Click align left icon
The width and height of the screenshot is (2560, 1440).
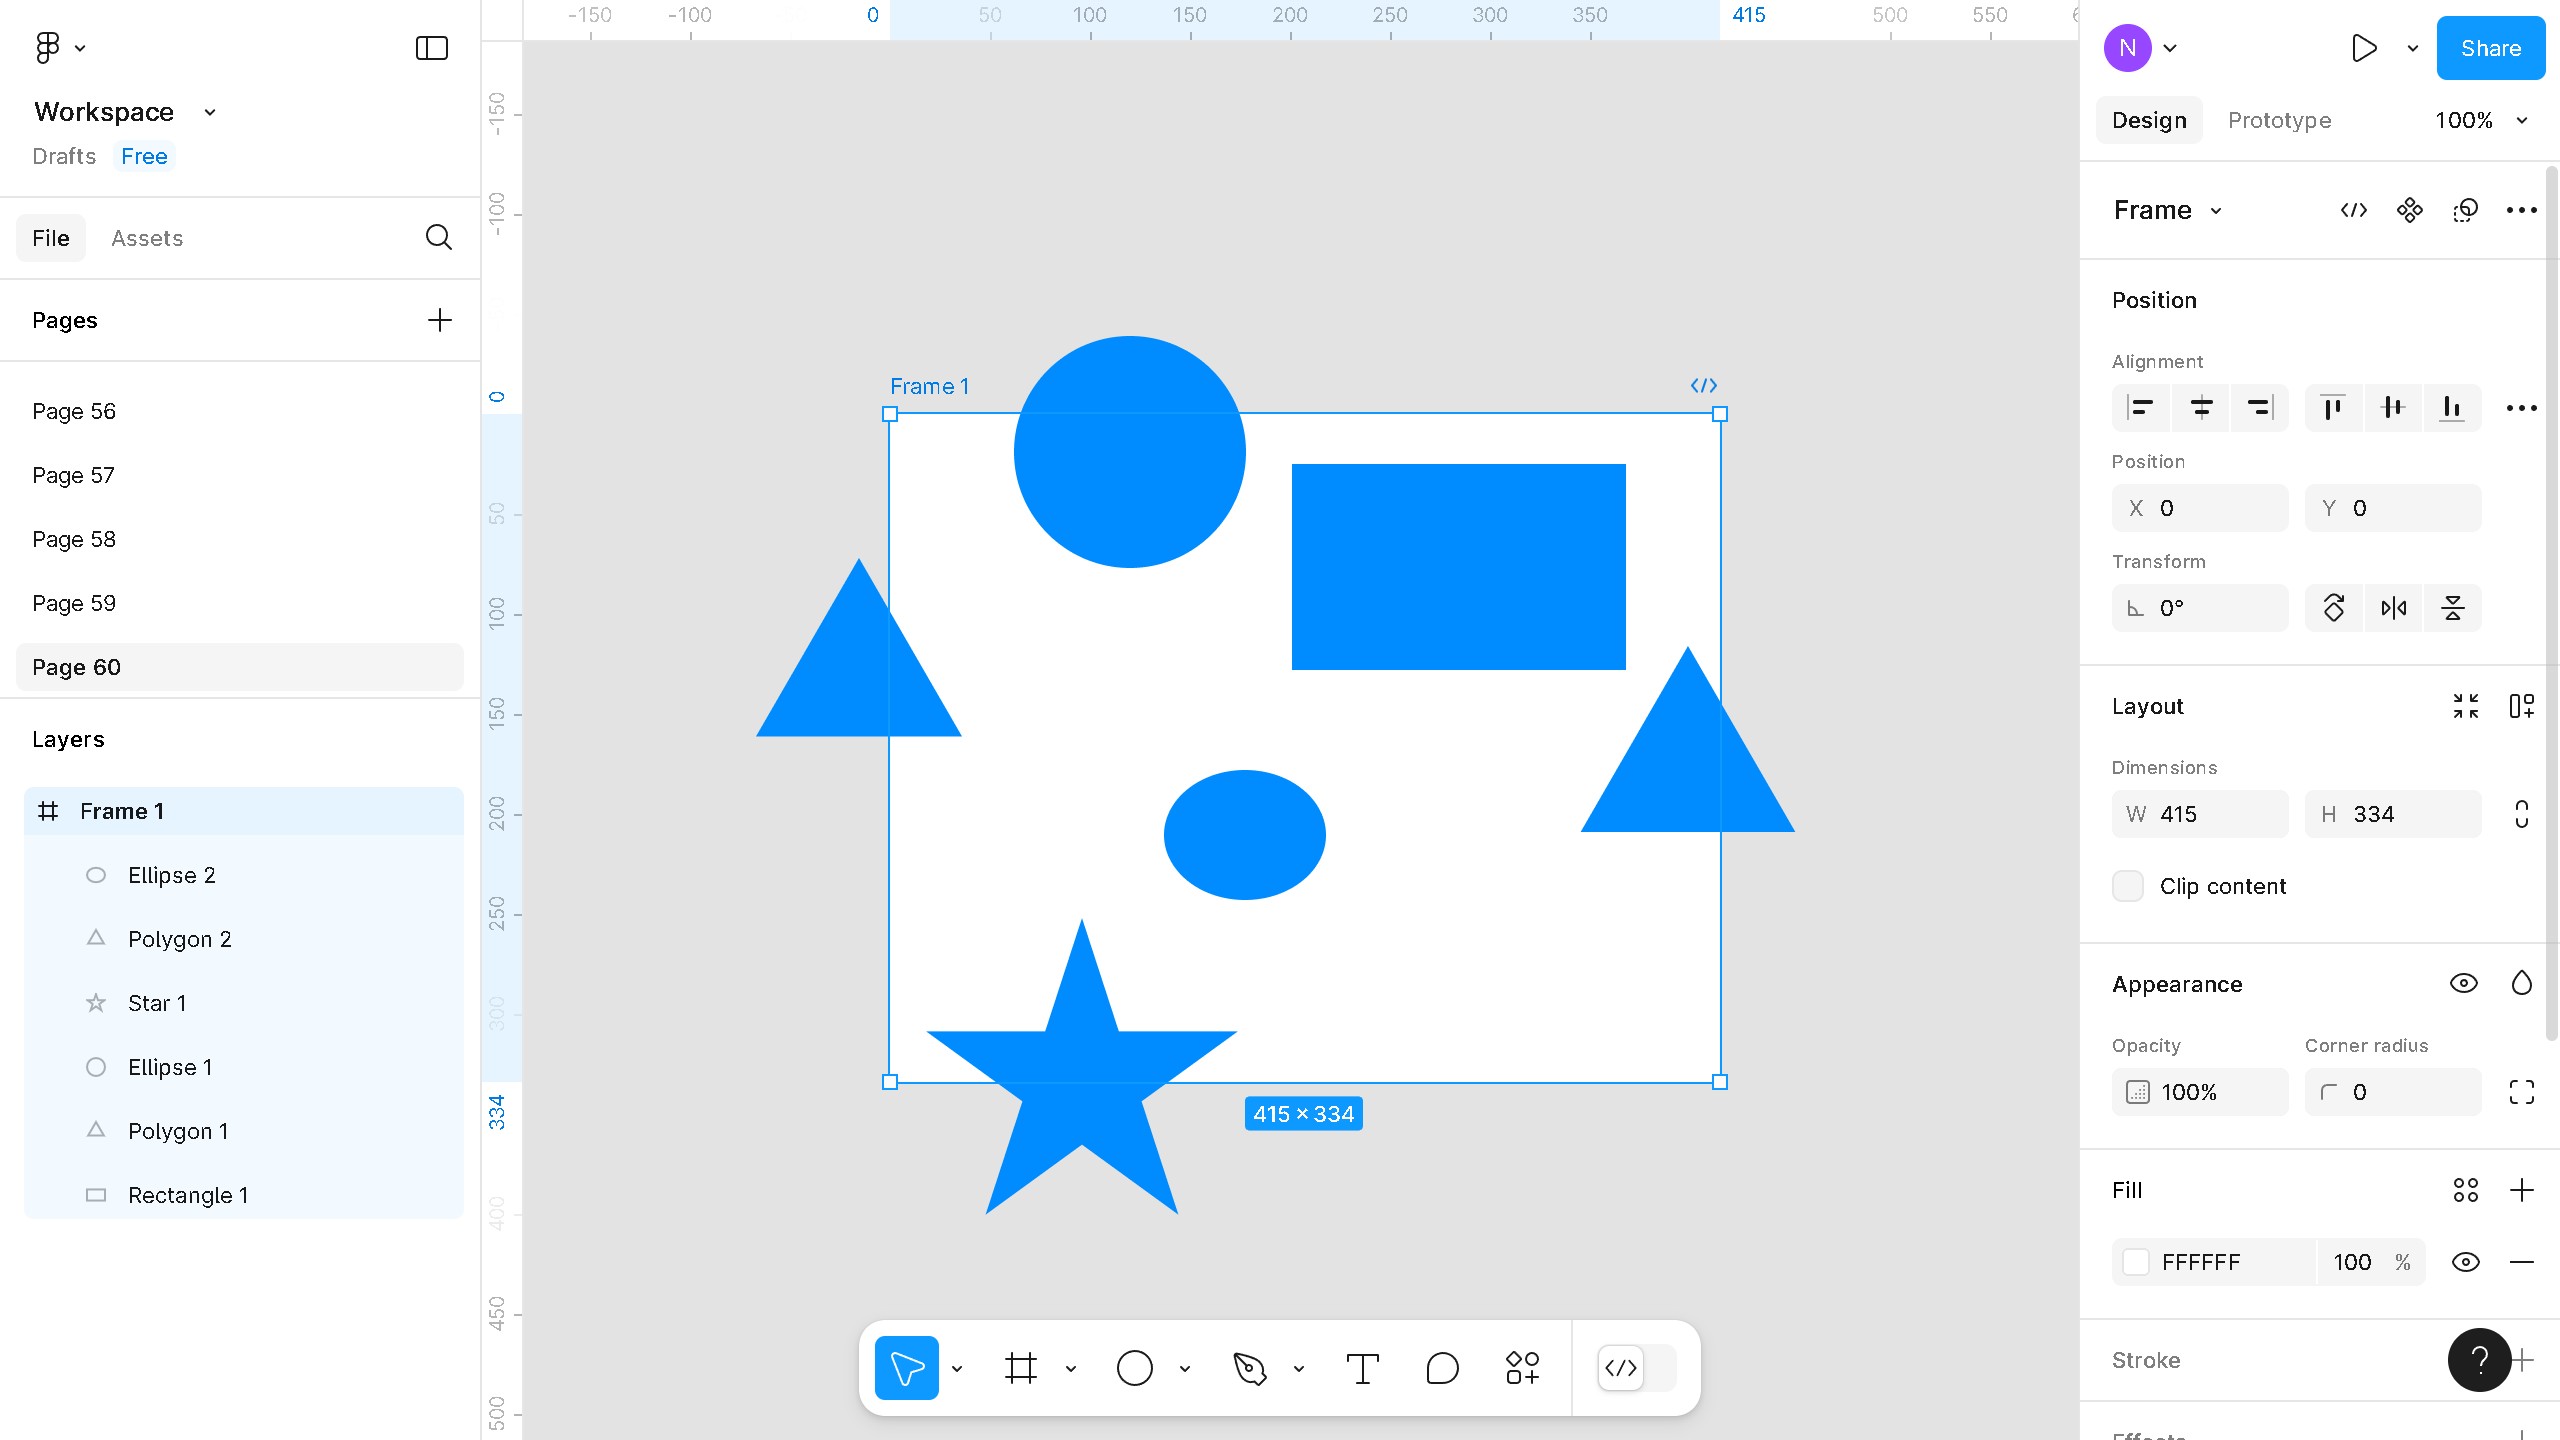coord(2140,408)
